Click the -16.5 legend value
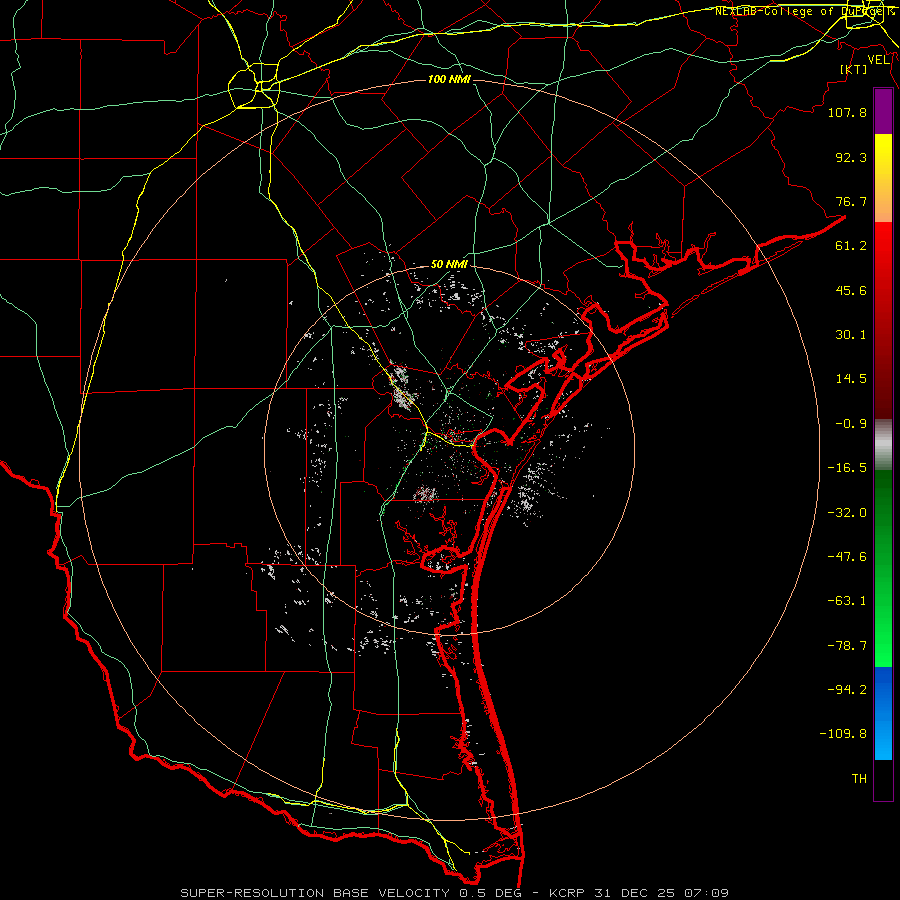 tap(847, 468)
